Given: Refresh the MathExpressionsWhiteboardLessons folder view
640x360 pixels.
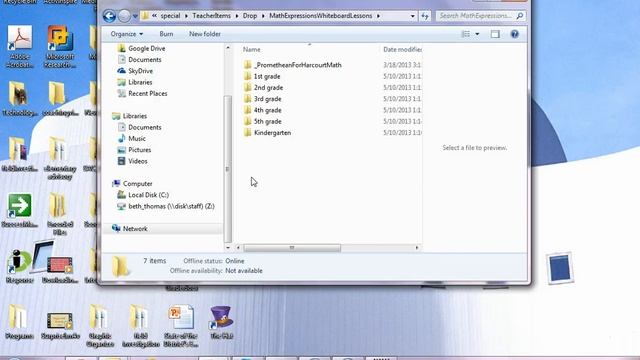Looking at the screenshot, I should 425,16.
